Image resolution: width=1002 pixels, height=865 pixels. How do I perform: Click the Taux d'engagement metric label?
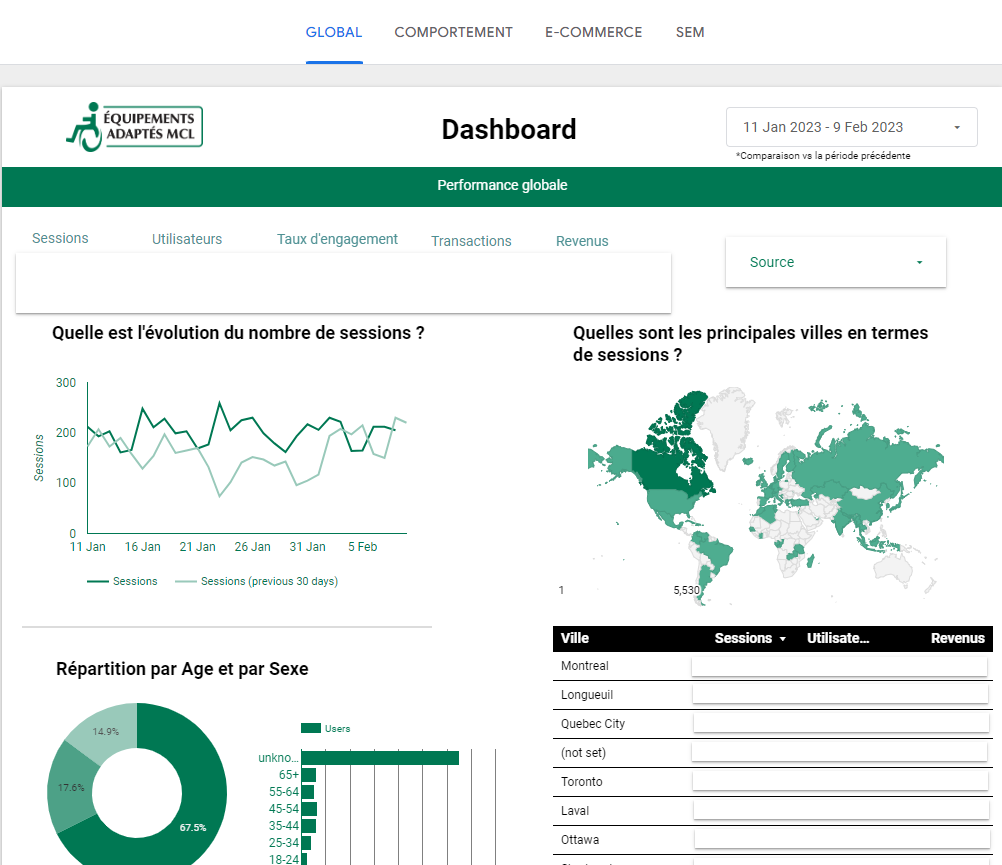(337, 239)
